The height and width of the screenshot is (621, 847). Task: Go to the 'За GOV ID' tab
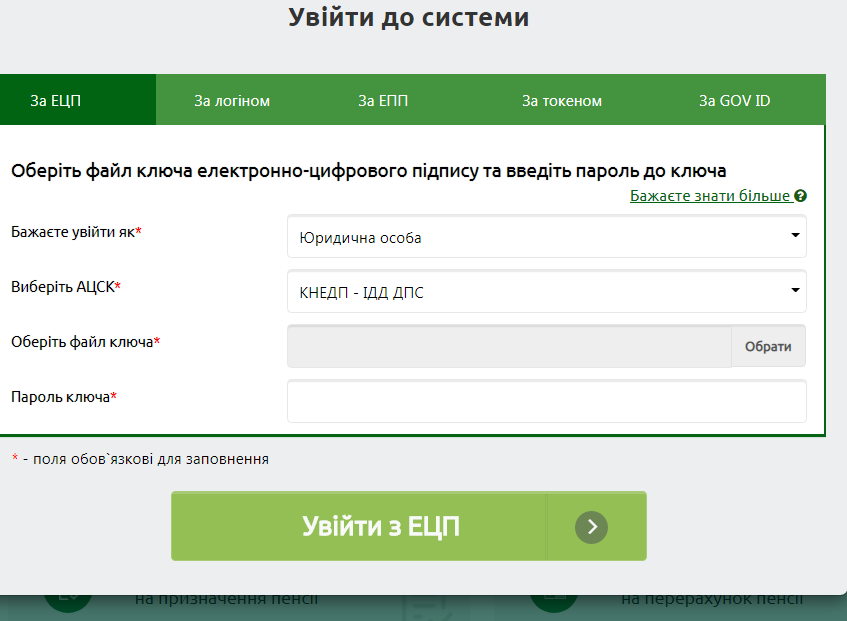734,100
